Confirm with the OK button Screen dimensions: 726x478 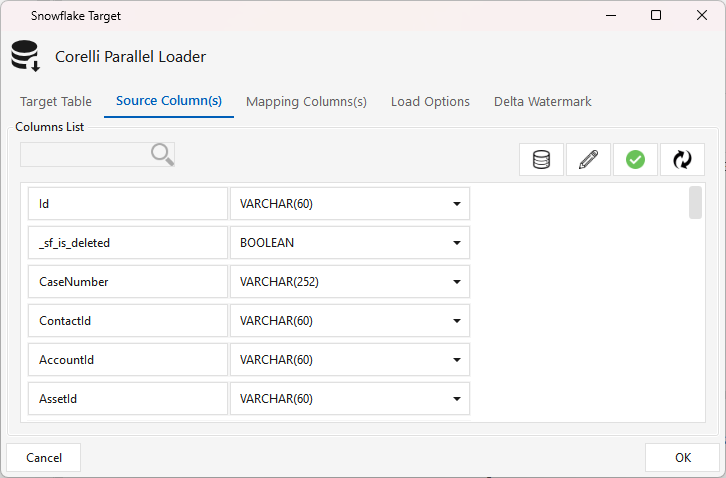pos(682,458)
